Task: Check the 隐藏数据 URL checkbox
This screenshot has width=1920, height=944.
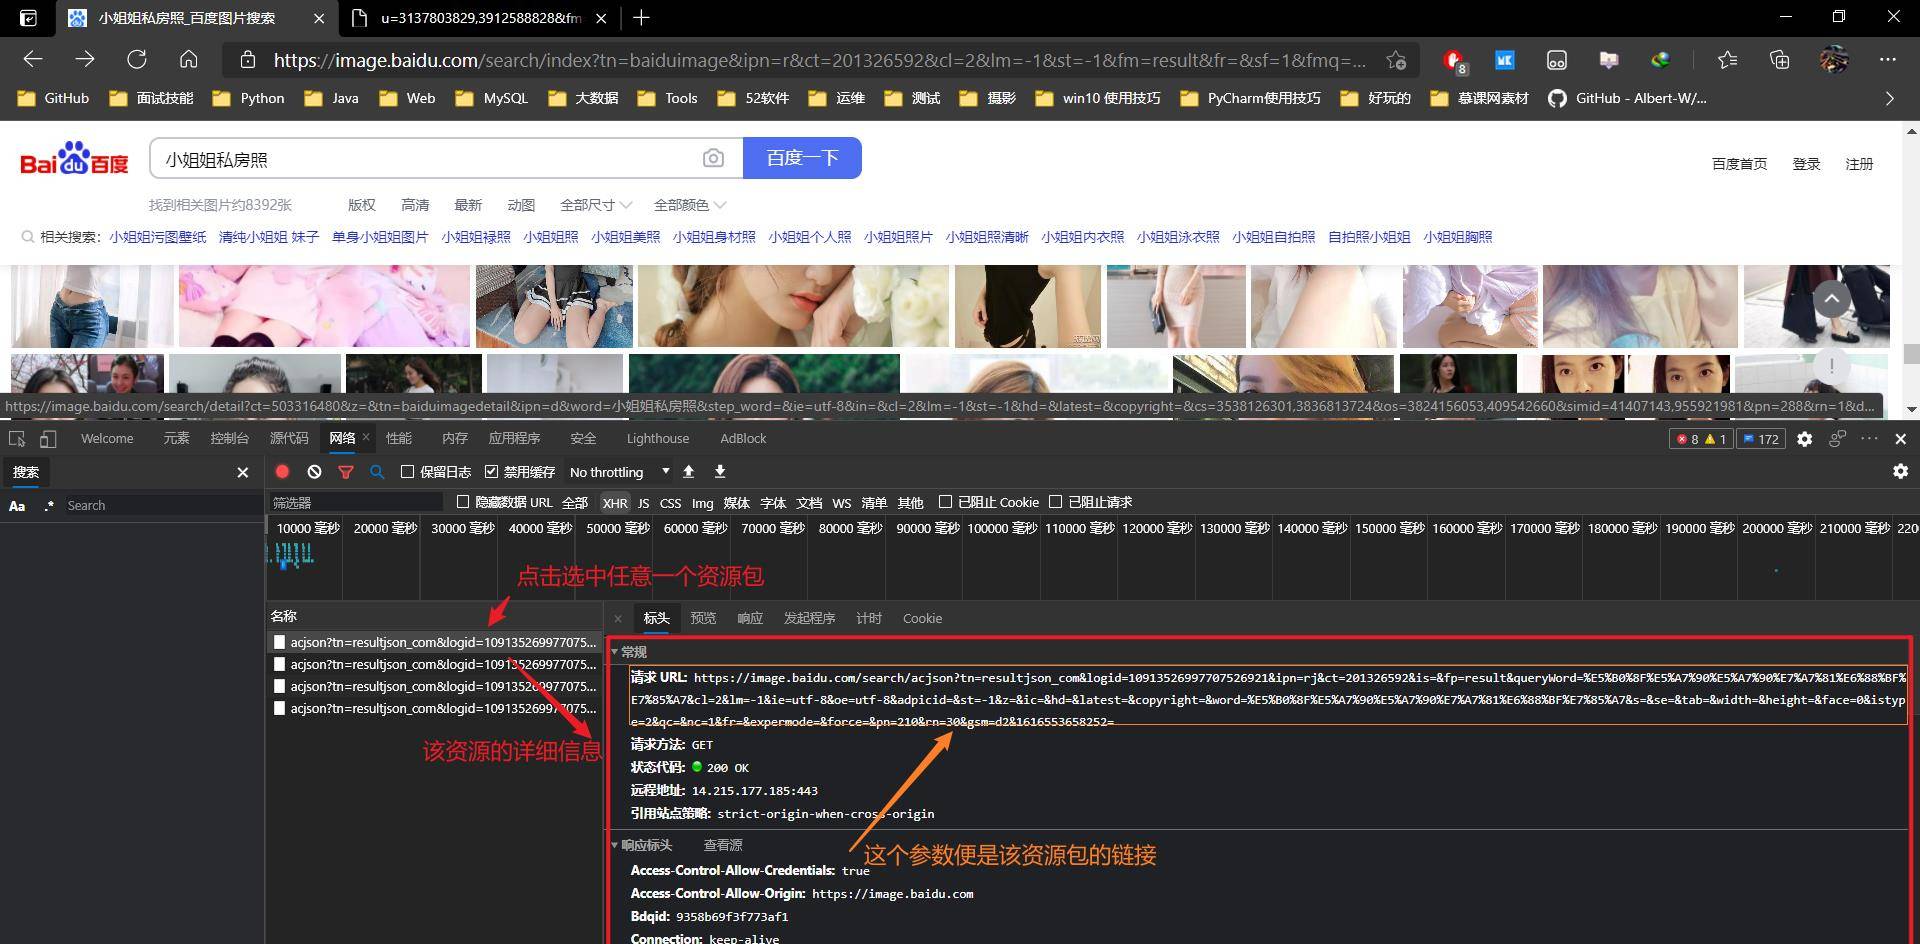Action: pyautogui.click(x=463, y=502)
